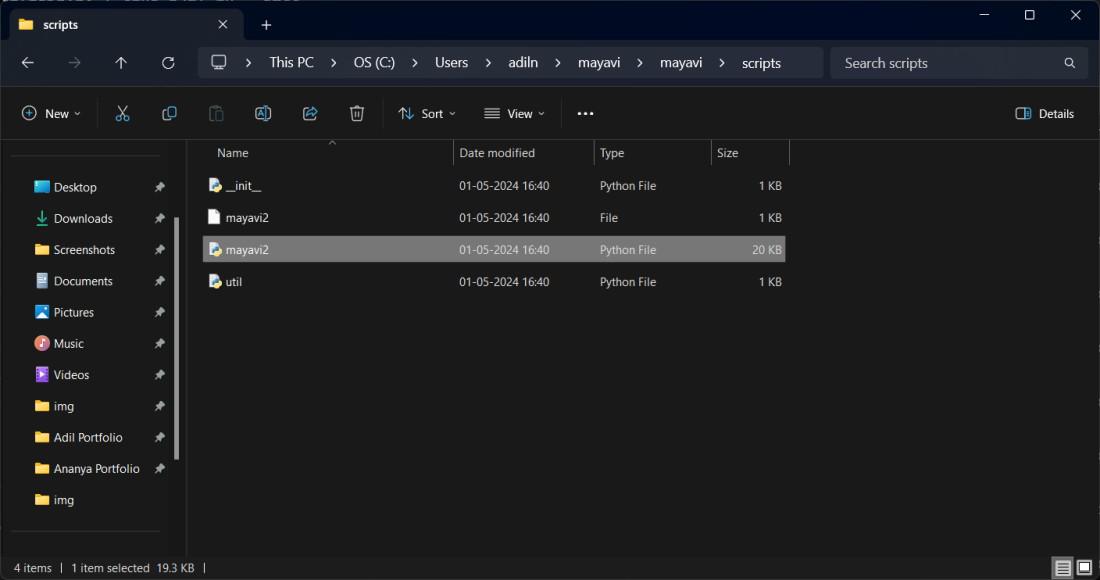Open See more options ellipsis menu

coord(585,114)
